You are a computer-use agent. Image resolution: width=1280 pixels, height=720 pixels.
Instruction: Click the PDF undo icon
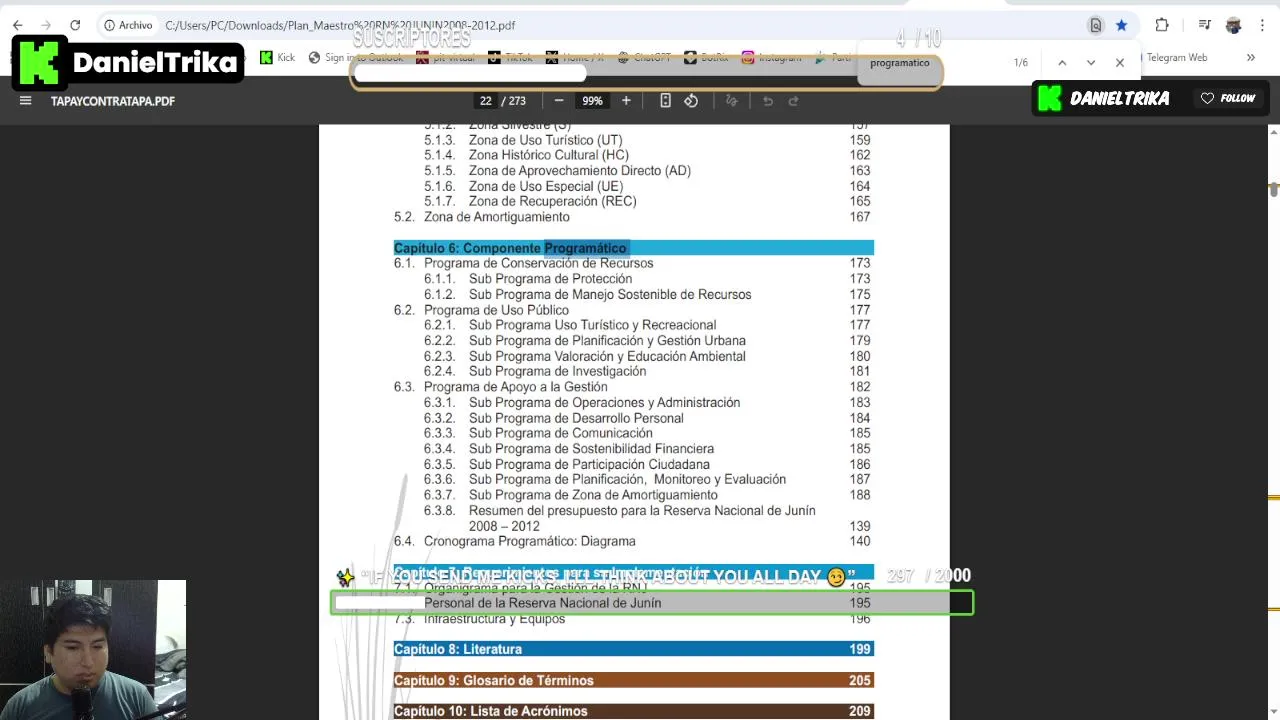[x=768, y=100]
